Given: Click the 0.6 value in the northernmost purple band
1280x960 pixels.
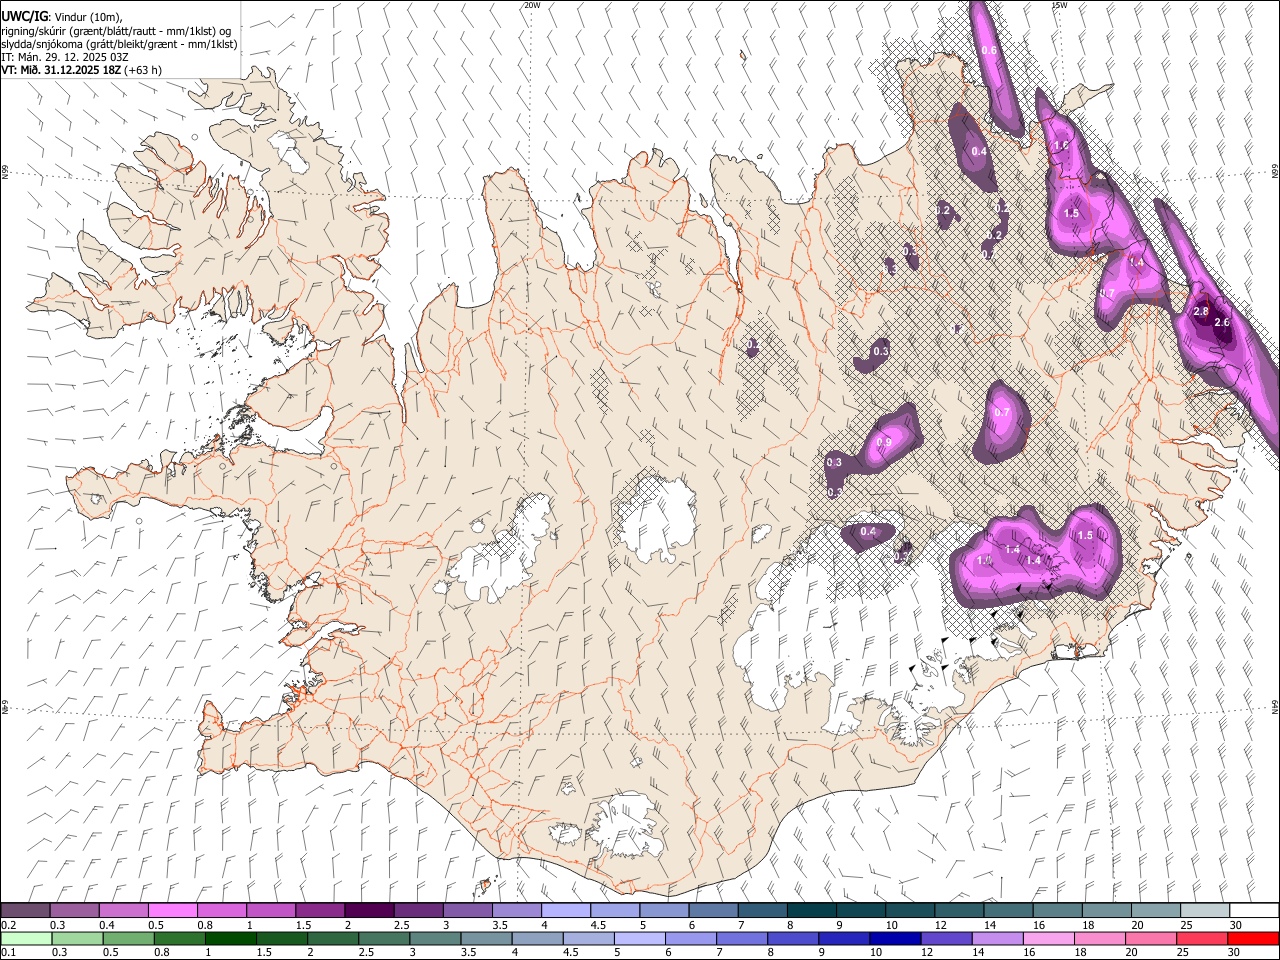Looking at the screenshot, I should point(989,50).
